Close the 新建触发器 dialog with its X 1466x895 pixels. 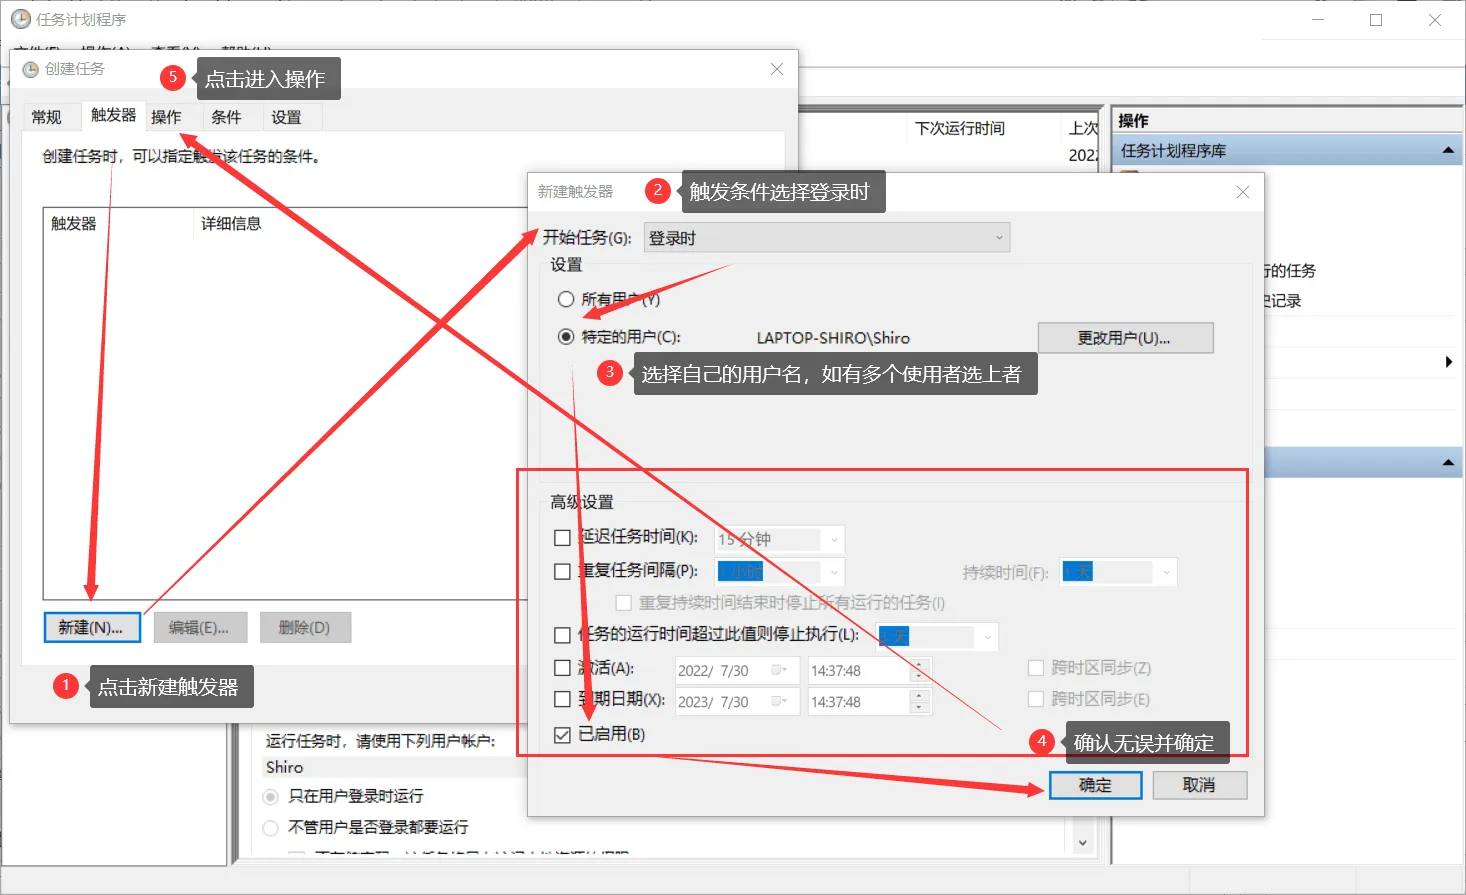(x=1243, y=192)
